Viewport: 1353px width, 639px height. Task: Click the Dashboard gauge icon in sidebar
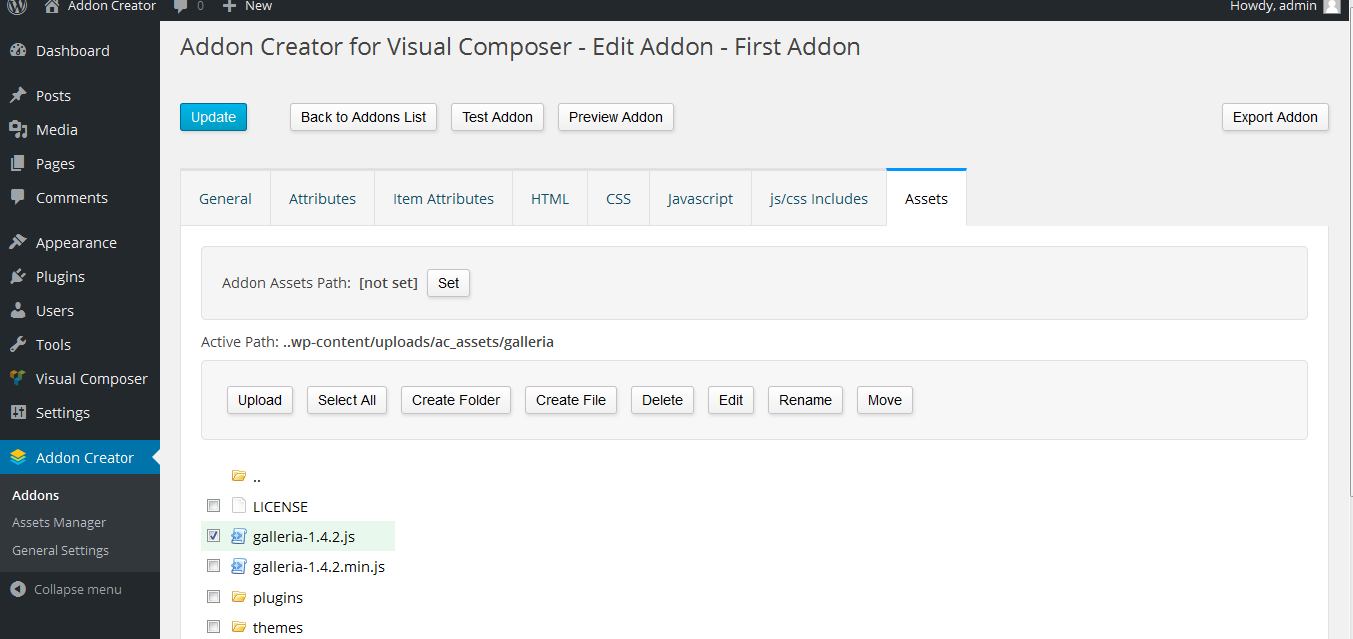coord(18,51)
